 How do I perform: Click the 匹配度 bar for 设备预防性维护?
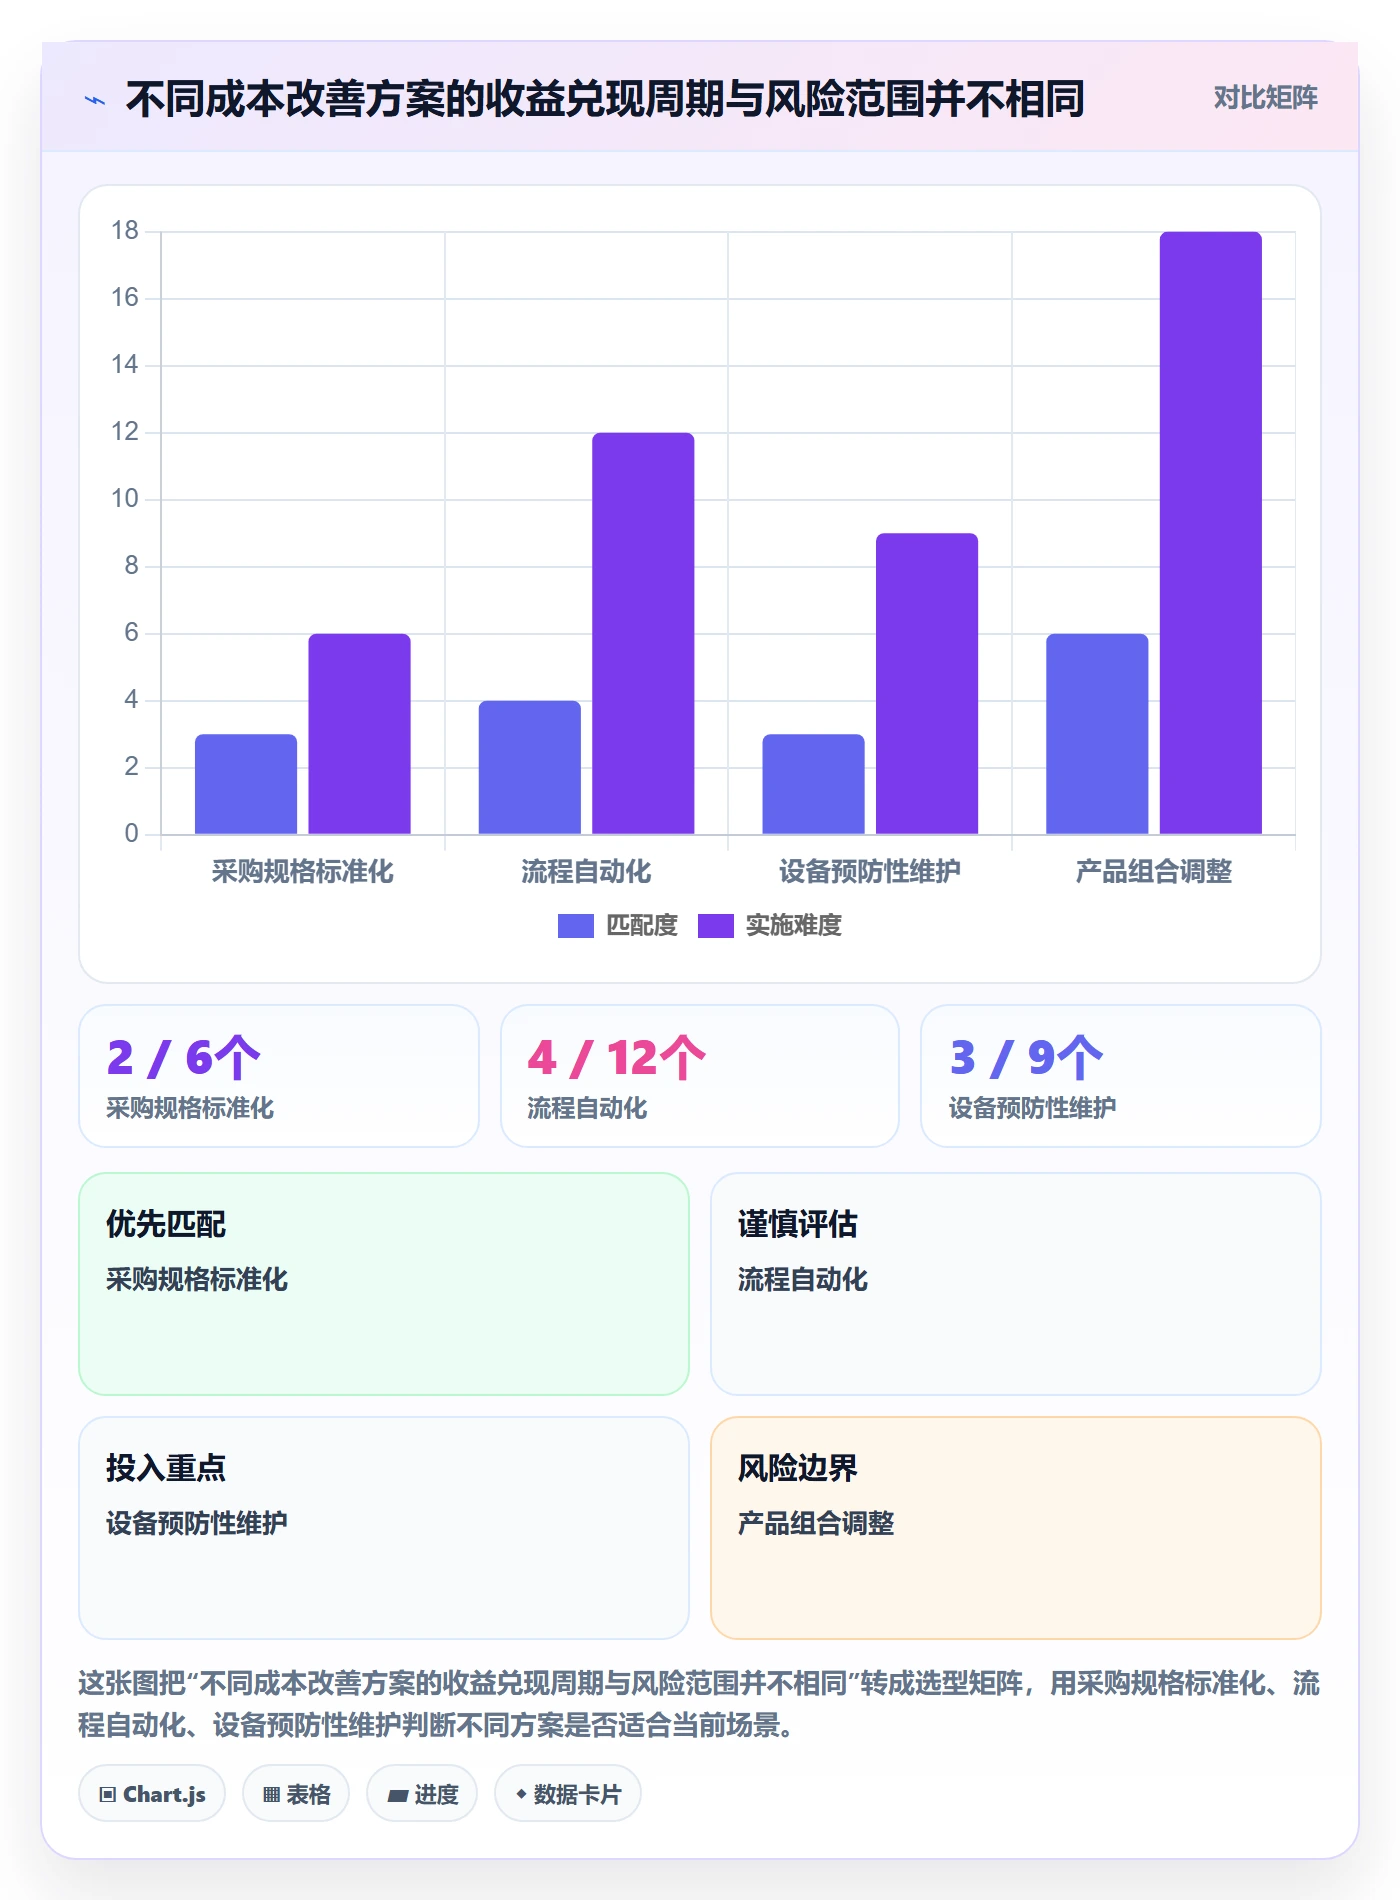click(x=813, y=784)
